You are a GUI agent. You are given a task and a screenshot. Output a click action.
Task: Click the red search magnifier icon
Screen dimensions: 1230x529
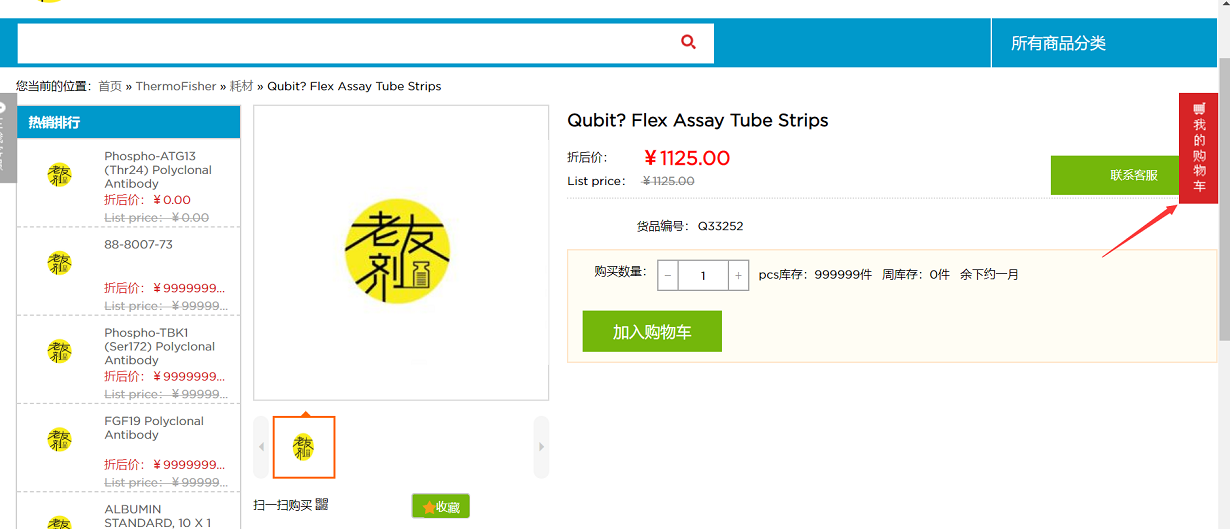click(688, 42)
